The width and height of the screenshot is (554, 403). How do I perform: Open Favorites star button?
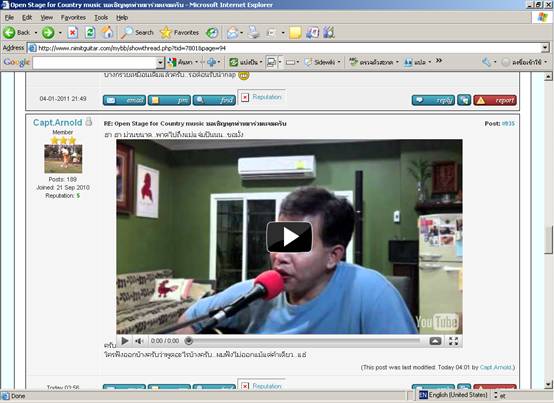(x=179, y=33)
